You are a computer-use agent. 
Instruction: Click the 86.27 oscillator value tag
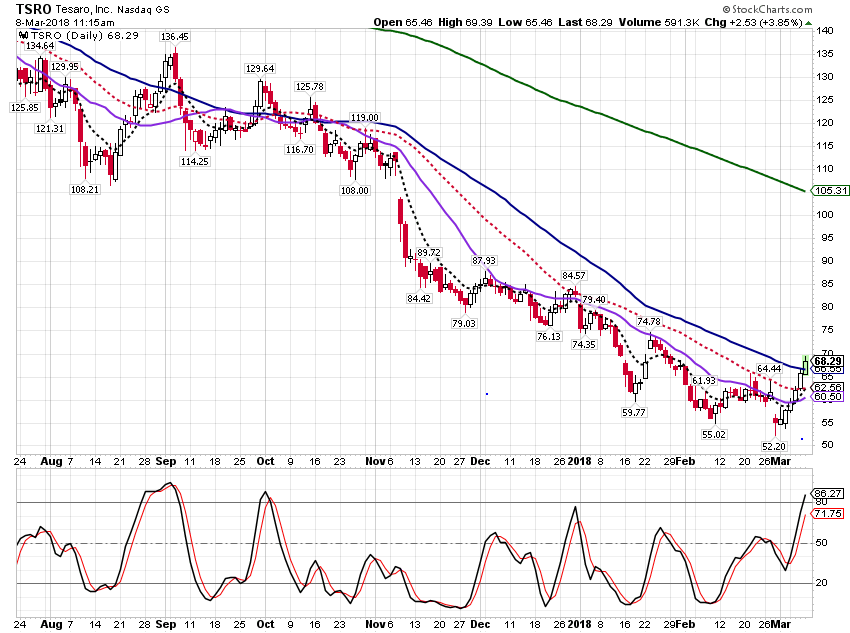[x=828, y=493]
